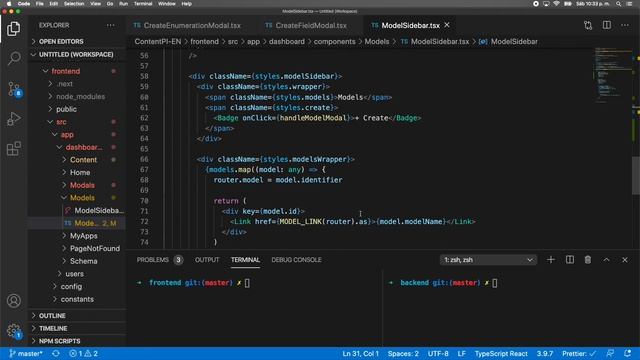Change encoding via UTF-8
This screenshot has width=640, height=360.
tap(438, 353)
